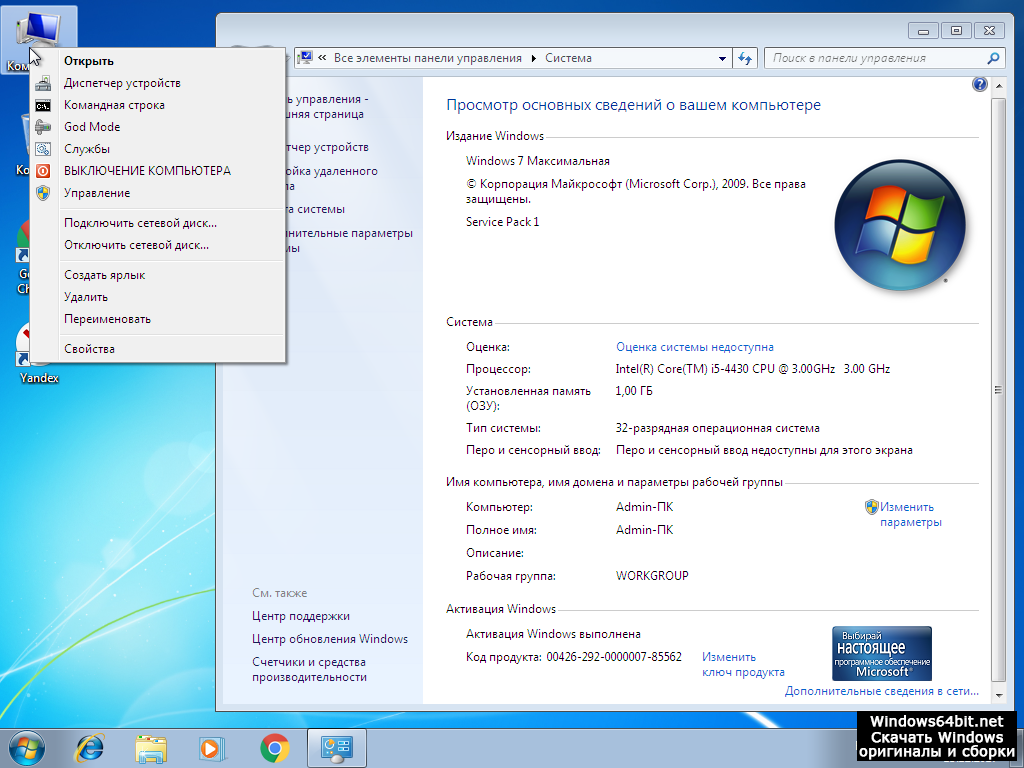Click the gear icon next to Службы
Viewport: 1024px width, 768px height.
click(43, 149)
